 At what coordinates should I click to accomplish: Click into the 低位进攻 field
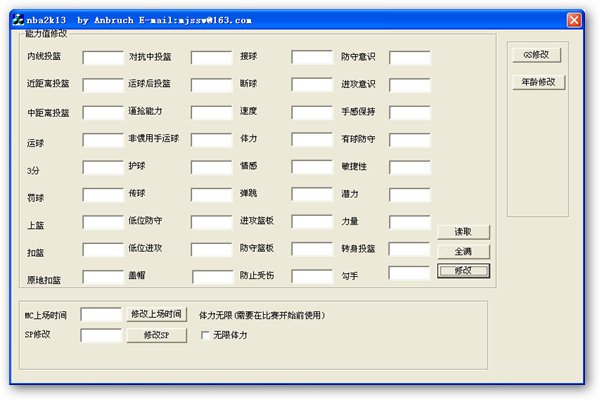point(212,250)
